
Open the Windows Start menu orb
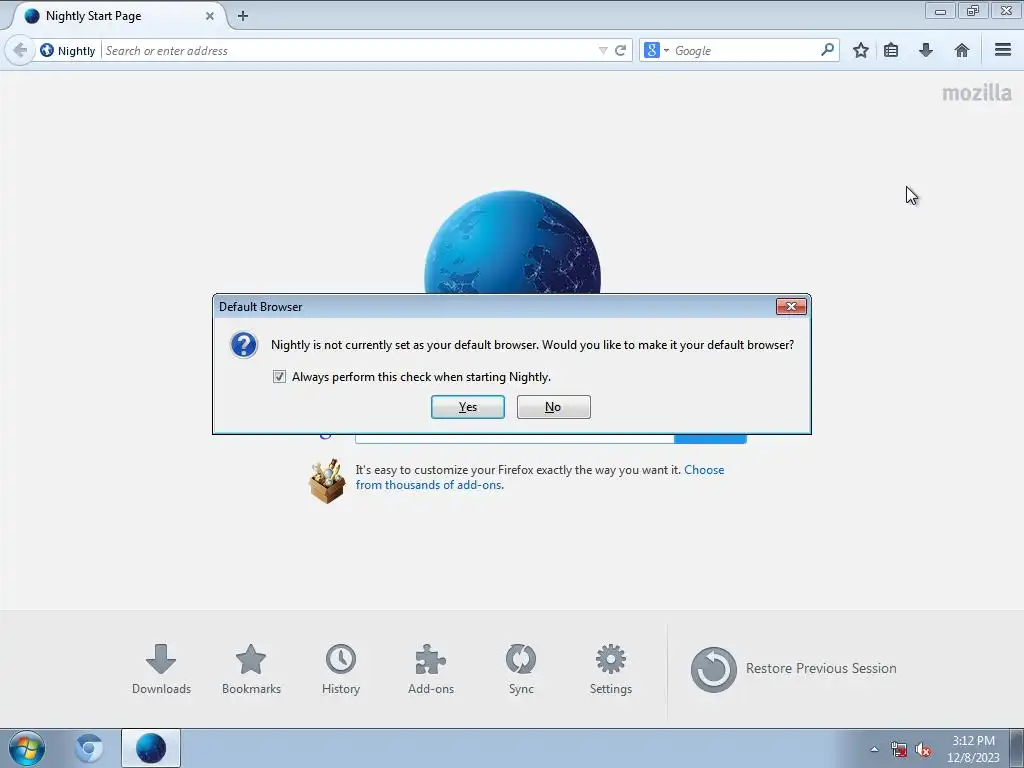(26, 748)
